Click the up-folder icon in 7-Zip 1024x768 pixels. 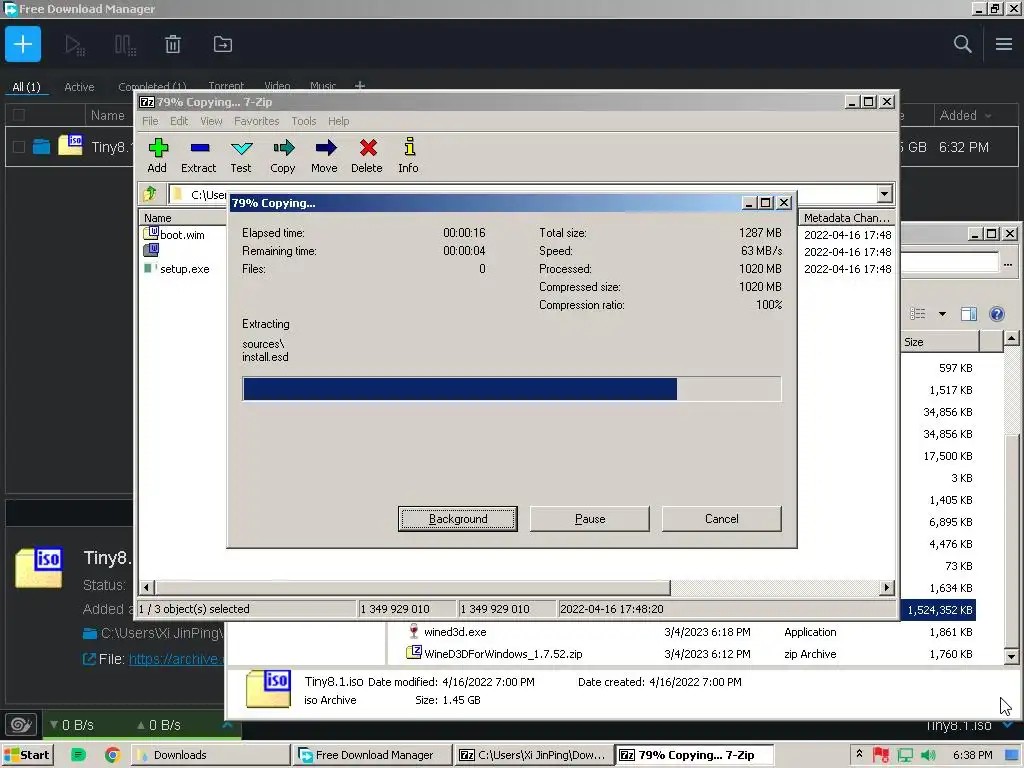coord(150,194)
